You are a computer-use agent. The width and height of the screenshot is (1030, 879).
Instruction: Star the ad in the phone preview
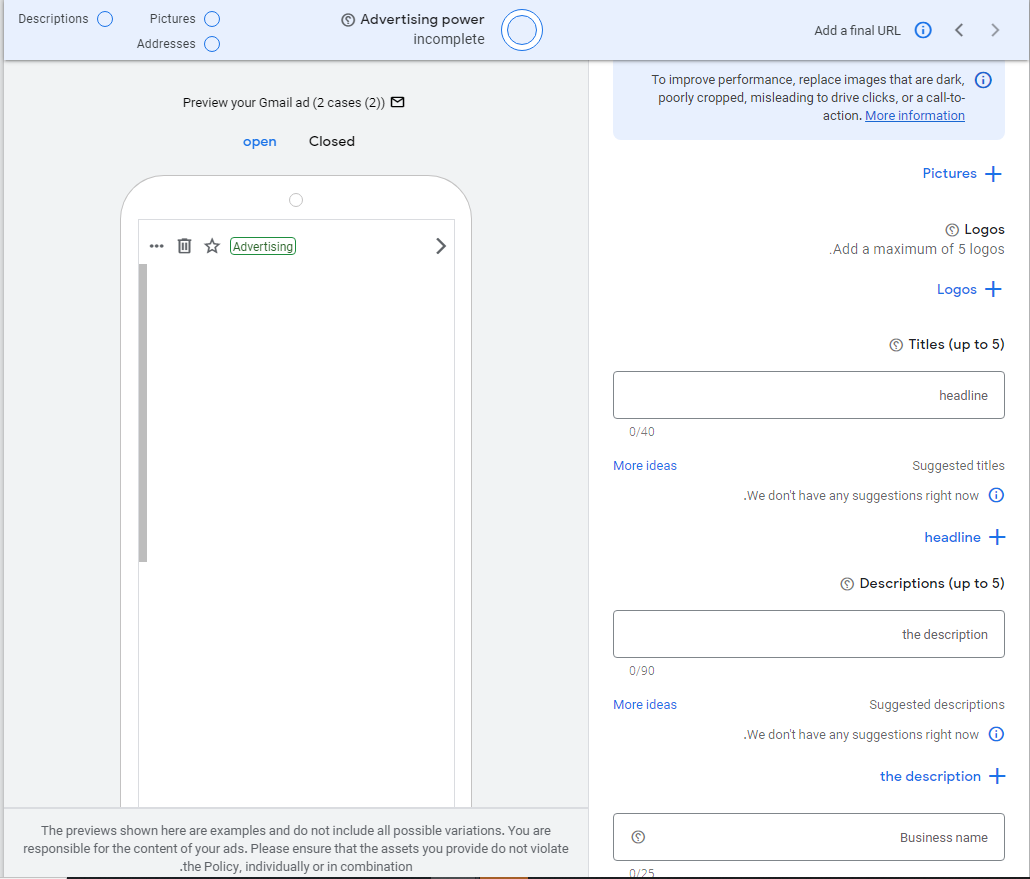pyautogui.click(x=212, y=246)
